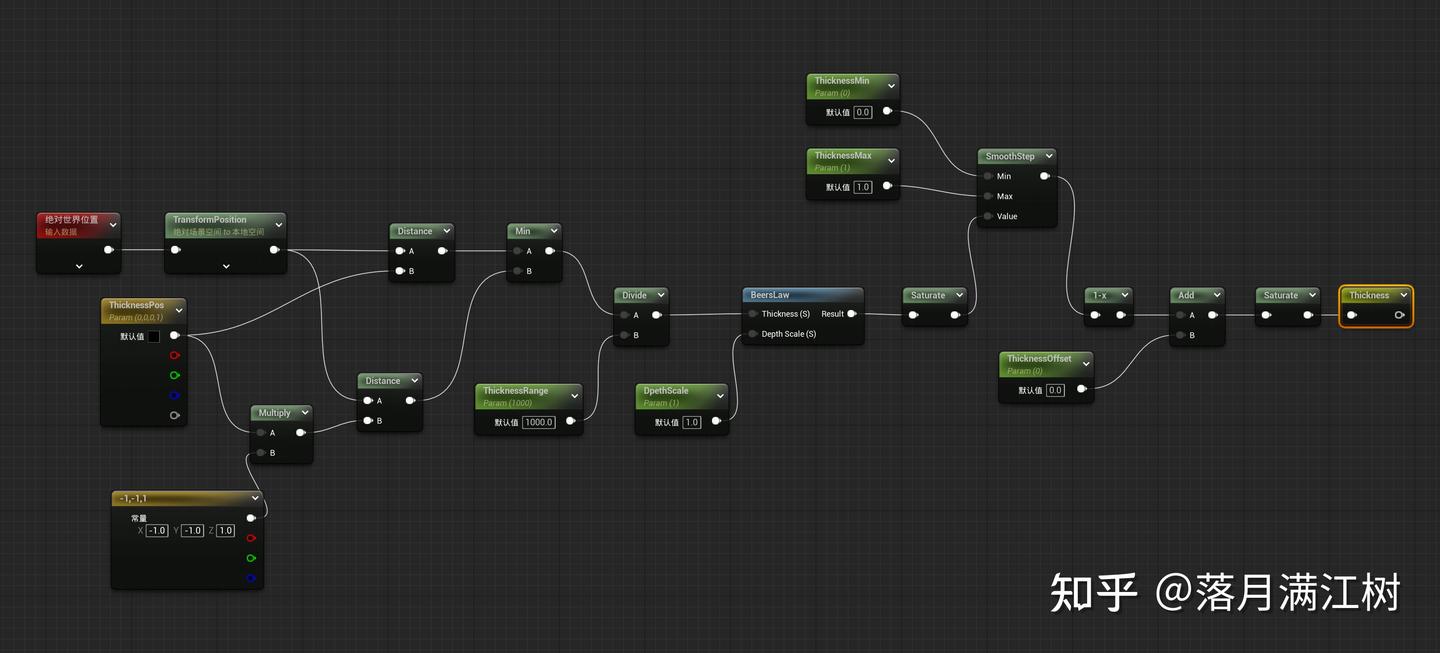Click the ThicknessPos alpha channel output pin
1440x653 pixels.
(x=175, y=415)
